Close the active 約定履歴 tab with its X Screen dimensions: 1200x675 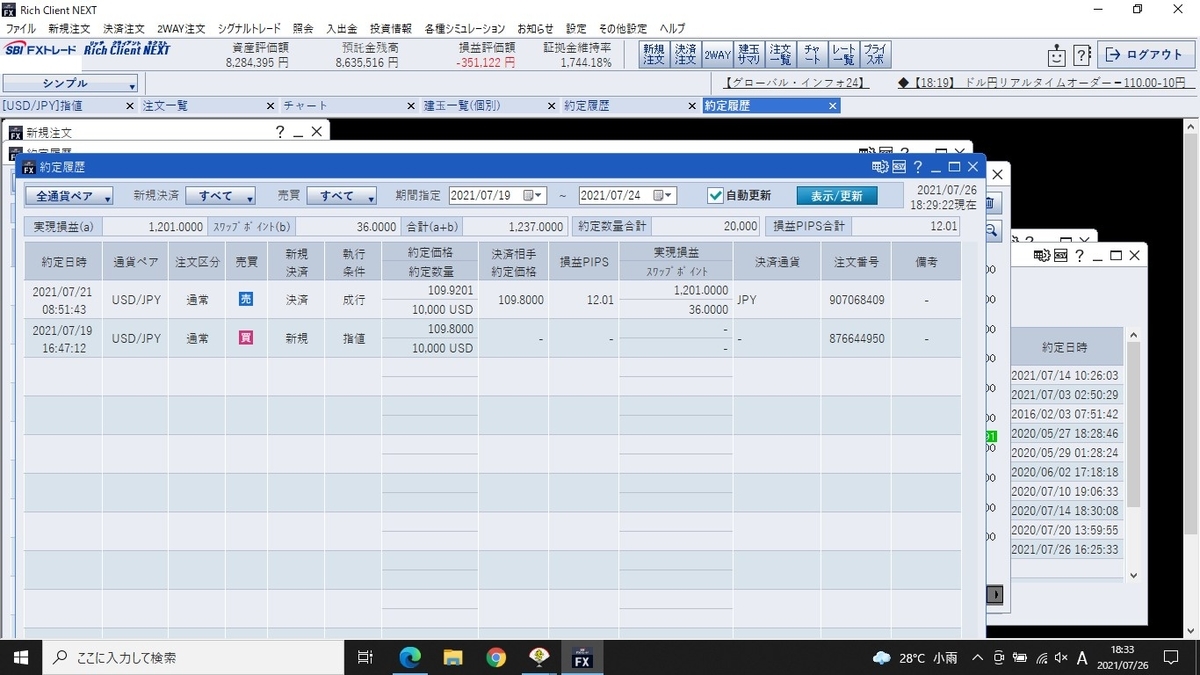click(x=832, y=105)
